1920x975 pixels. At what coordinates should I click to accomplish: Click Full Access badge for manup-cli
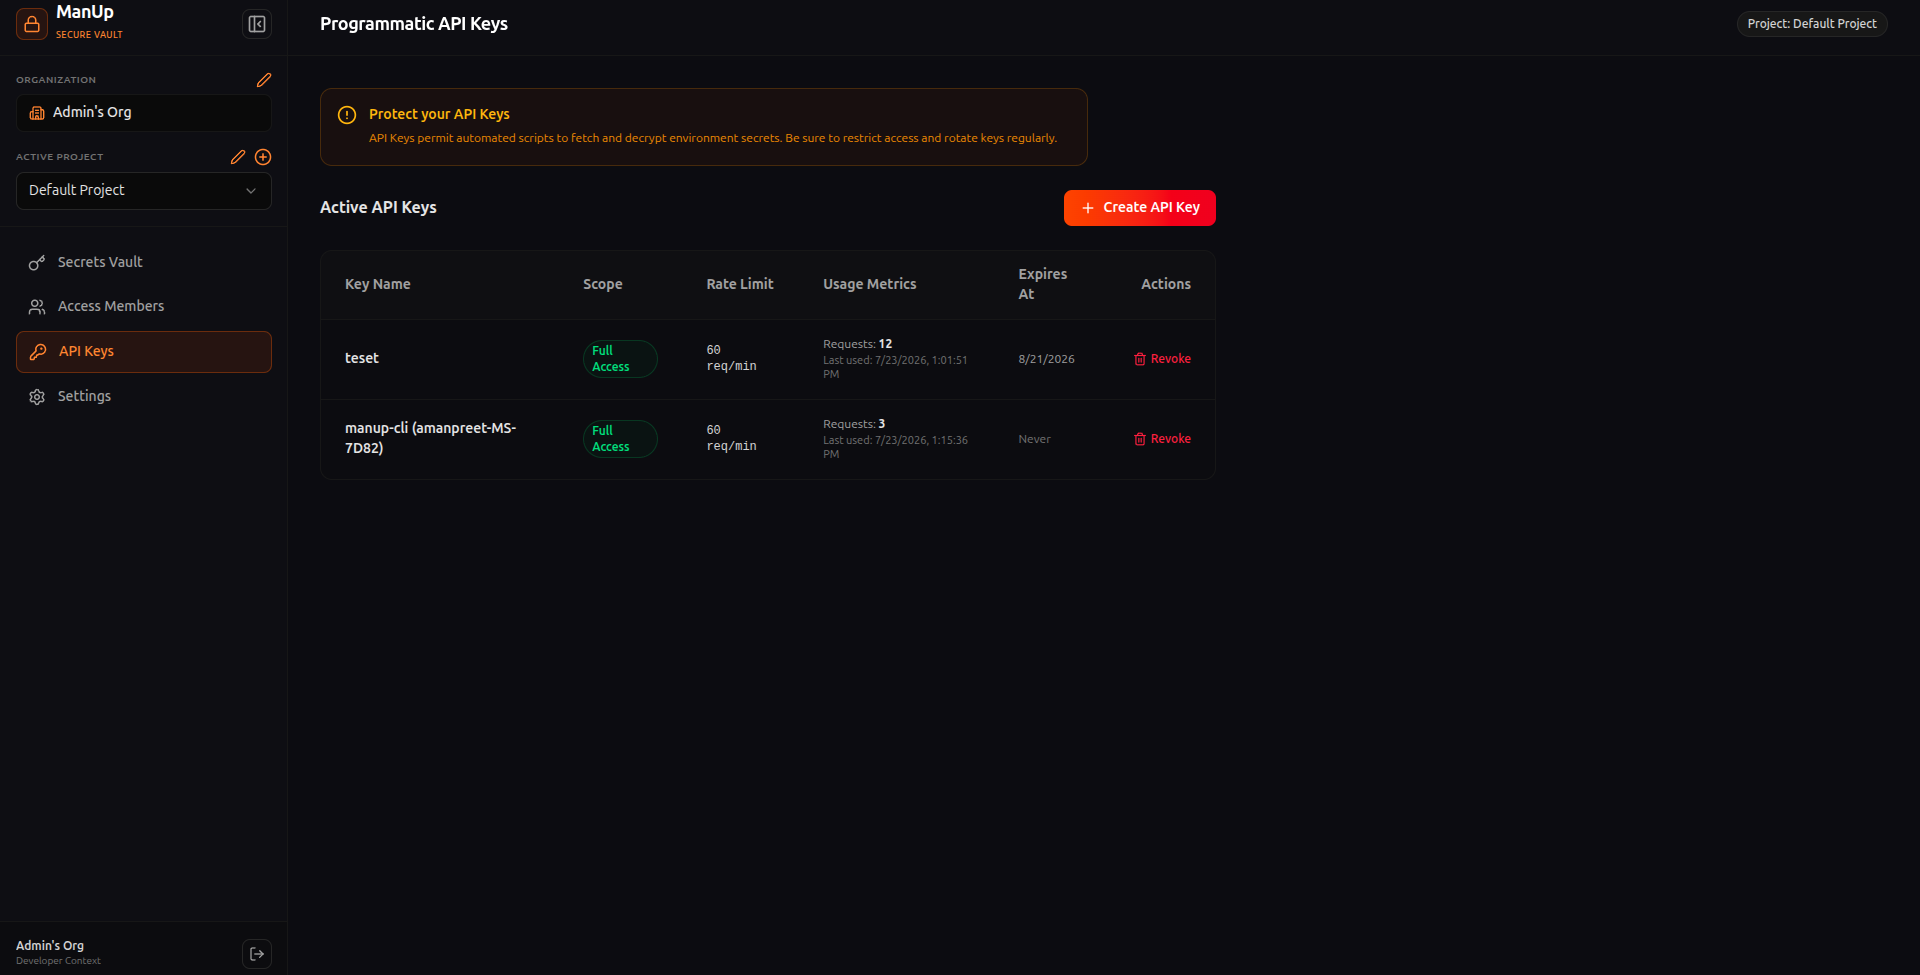click(620, 439)
